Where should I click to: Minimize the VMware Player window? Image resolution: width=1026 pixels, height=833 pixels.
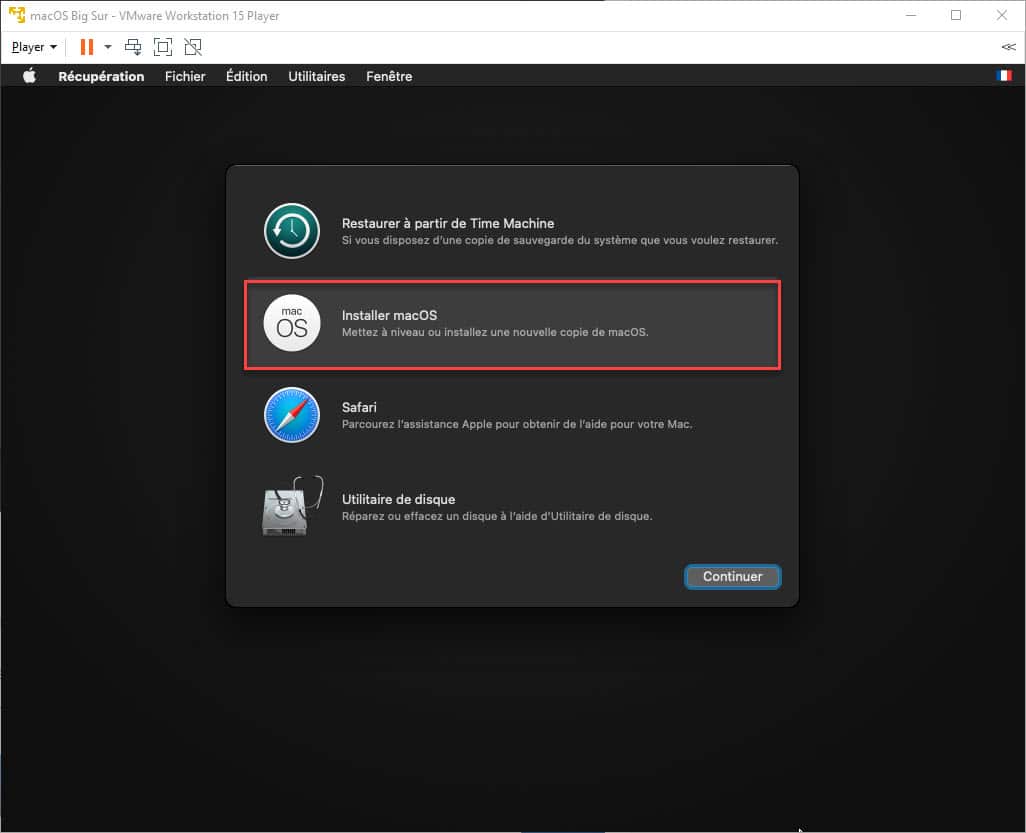point(911,15)
